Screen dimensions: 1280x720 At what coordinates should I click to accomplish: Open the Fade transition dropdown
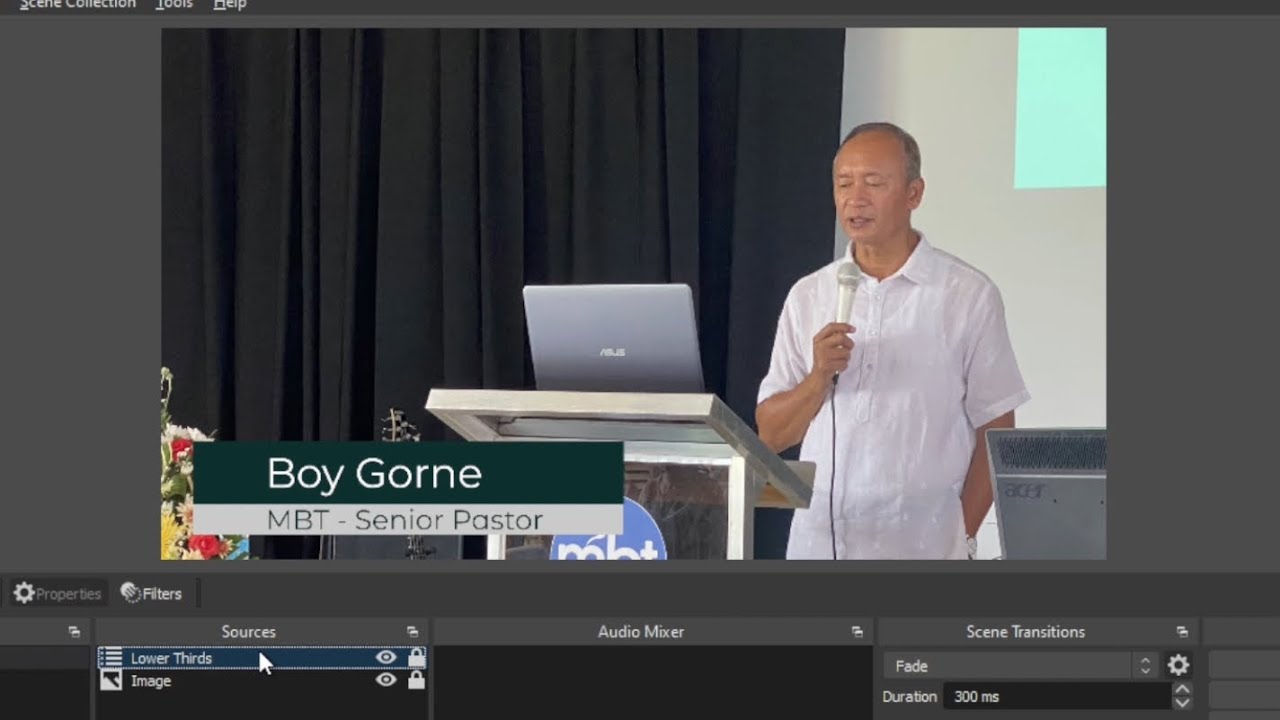pos(1021,665)
